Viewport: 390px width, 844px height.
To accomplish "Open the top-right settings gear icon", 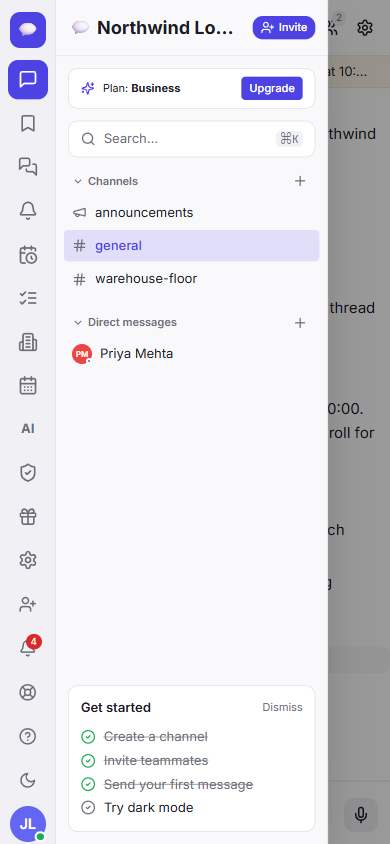I will pyautogui.click(x=365, y=27).
